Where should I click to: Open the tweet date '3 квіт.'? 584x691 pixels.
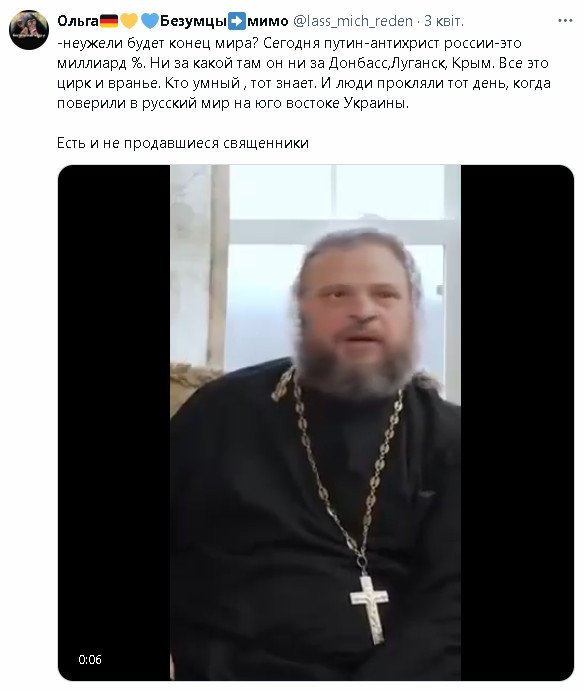point(444,21)
